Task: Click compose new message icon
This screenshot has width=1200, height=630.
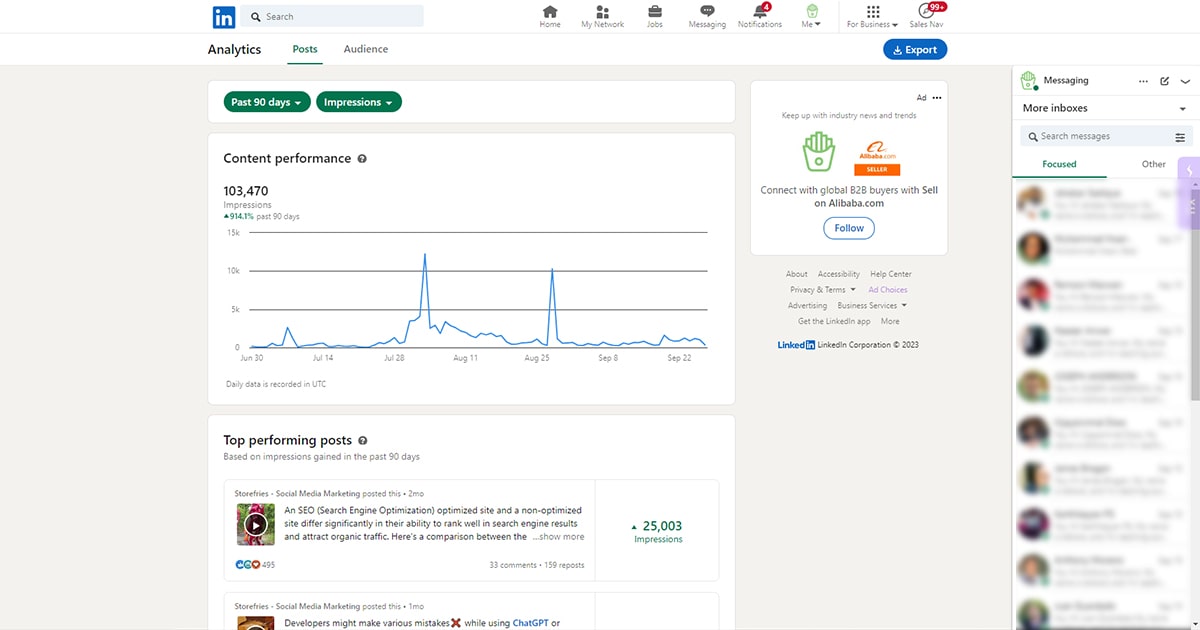Action: point(1164,81)
